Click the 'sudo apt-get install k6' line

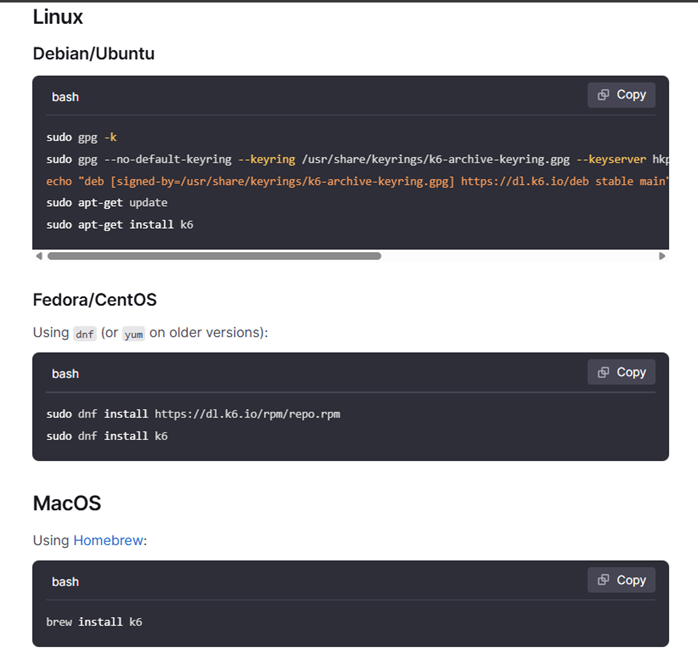click(120, 224)
